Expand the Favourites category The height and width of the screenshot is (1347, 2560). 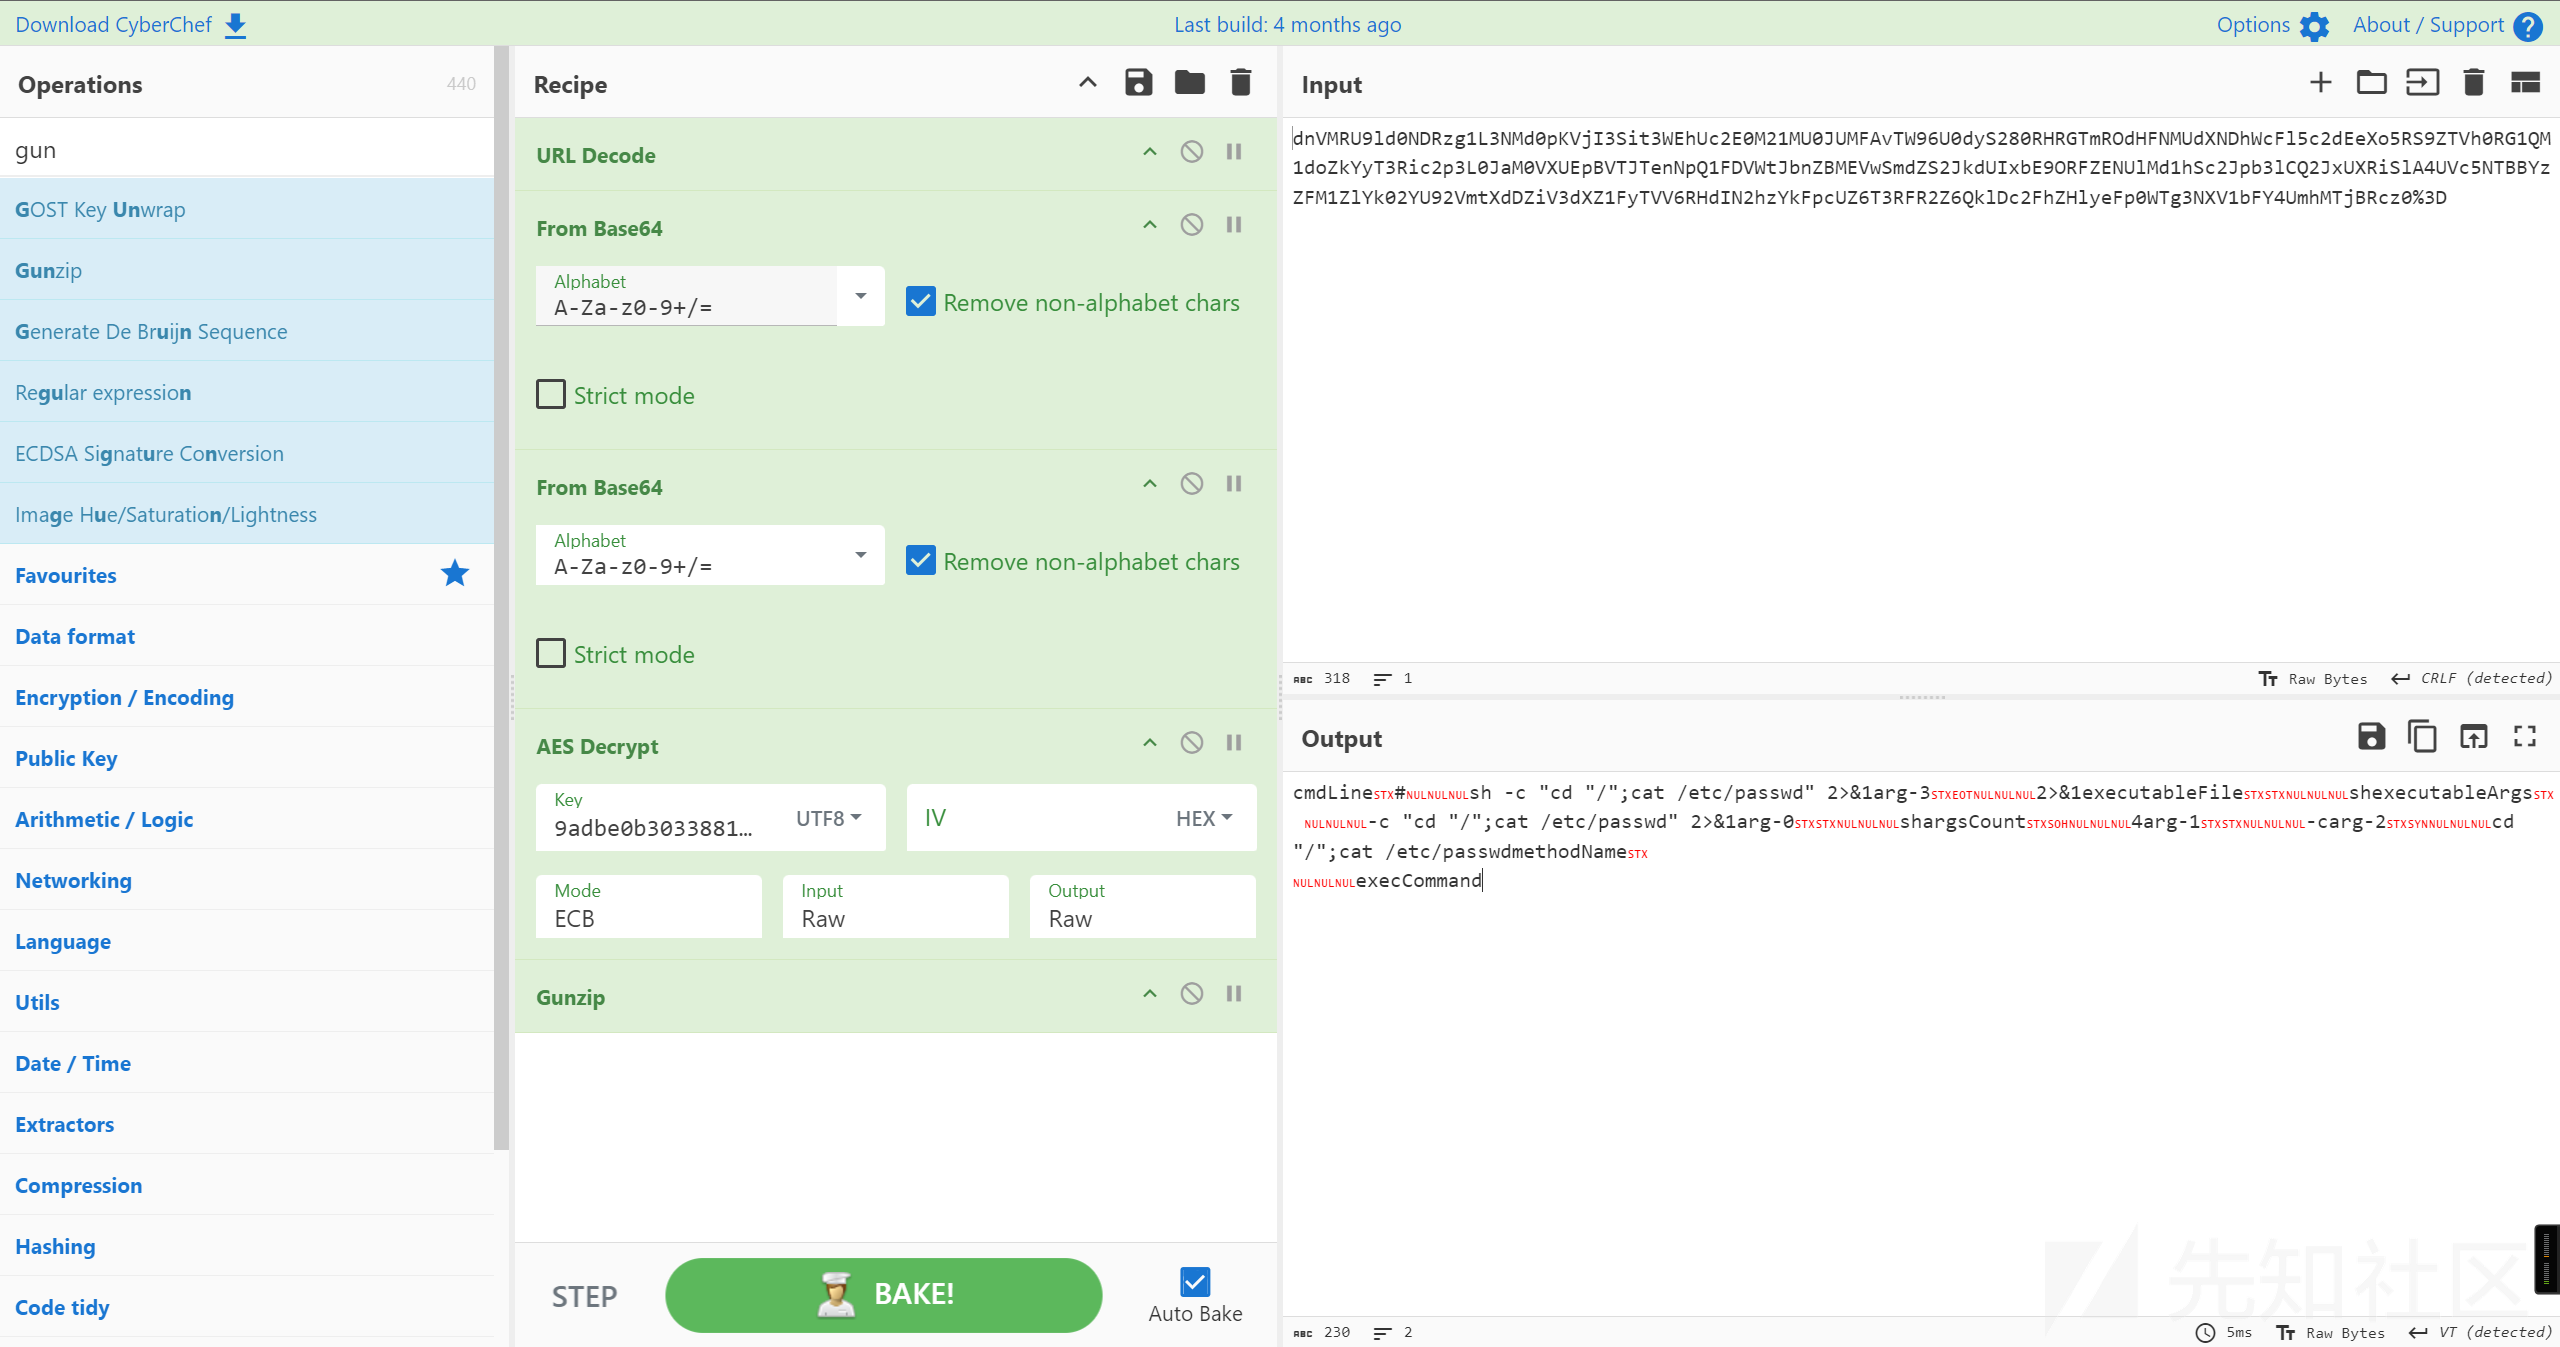(247, 575)
